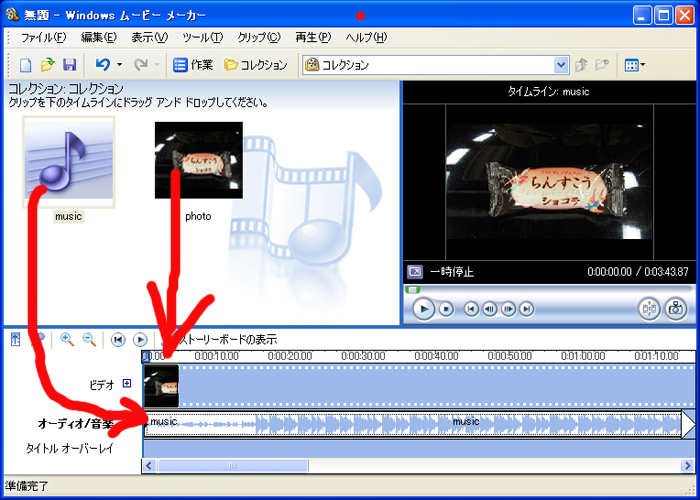Show the 作業 tasks pane
This screenshot has width=700, height=500.
[193, 65]
